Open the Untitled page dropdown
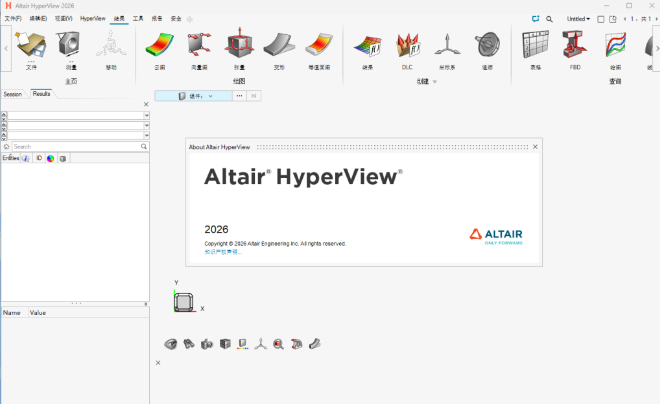 click(x=578, y=18)
